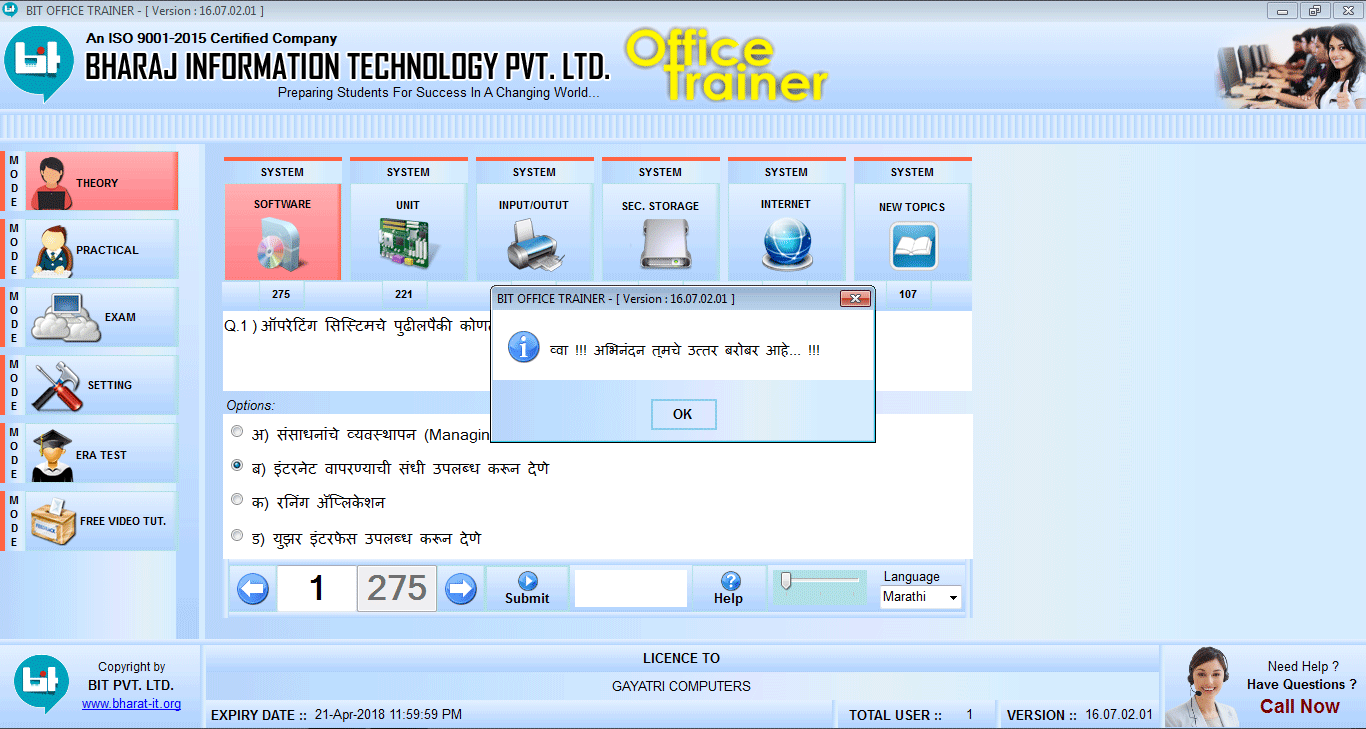Click OK in the congratulation dialog
This screenshot has width=1366, height=729.
(683, 414)
